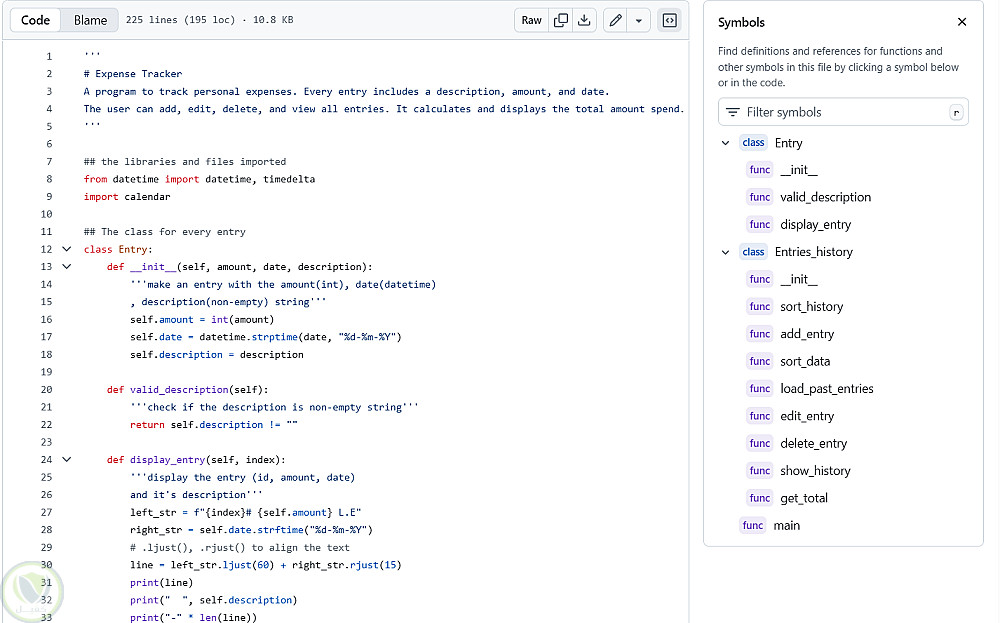Switch to the Blame view
Screen dimensions: 1000x623
coord(90,20)
